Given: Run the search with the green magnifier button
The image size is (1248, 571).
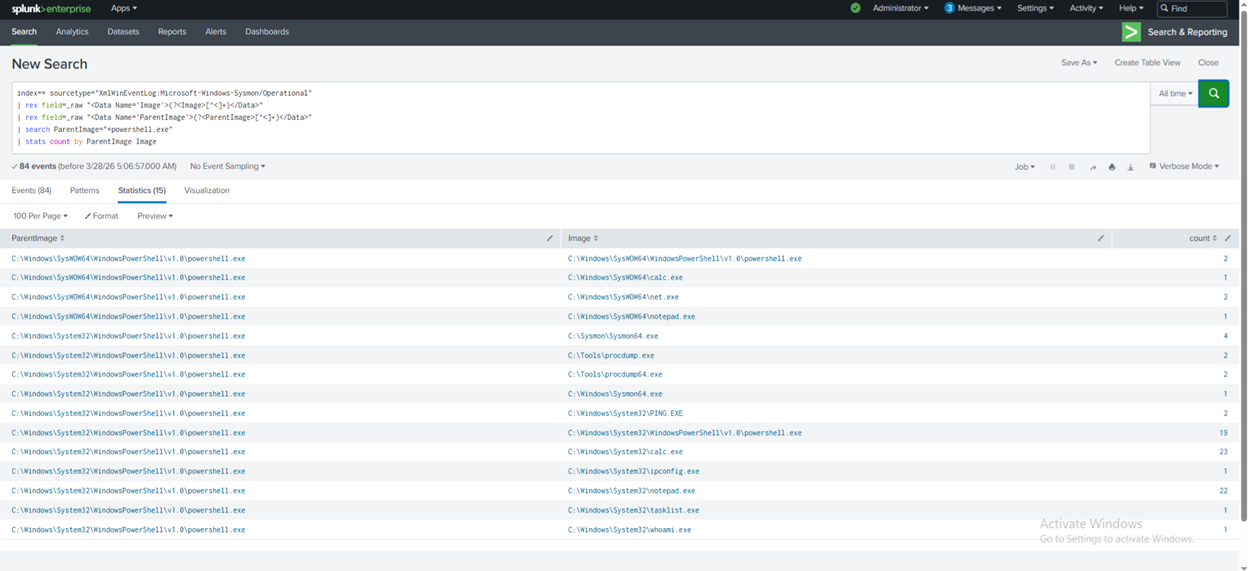Looking at the screenshot, I should (x=1213, y=93).
